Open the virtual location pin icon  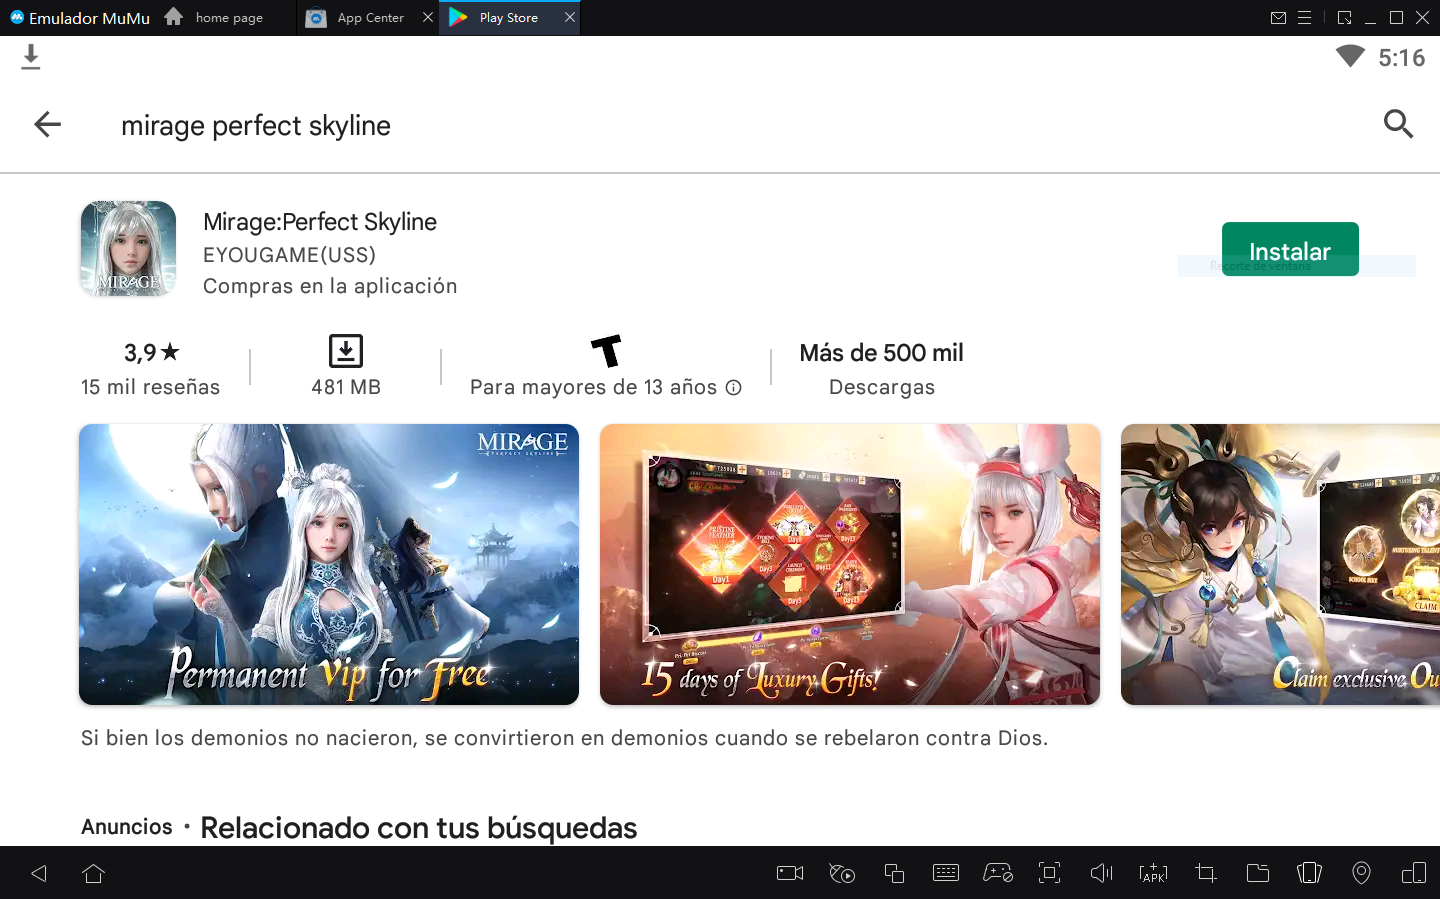pos(1361,873)
